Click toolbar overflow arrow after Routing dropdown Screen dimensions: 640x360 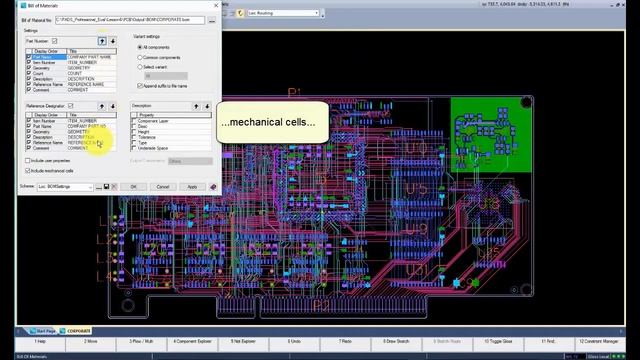tap(322, 14)
